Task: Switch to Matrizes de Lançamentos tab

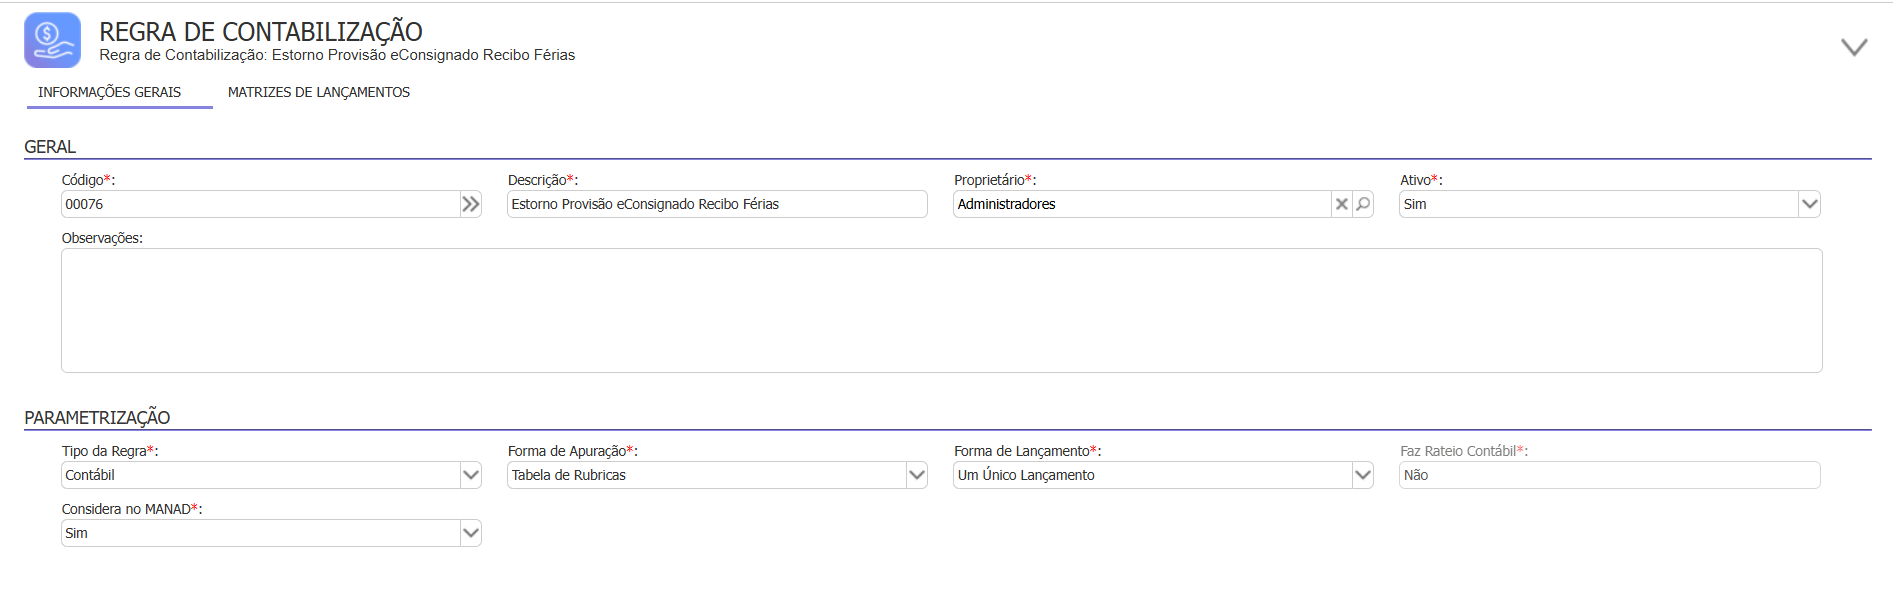Action: point(319,92)
